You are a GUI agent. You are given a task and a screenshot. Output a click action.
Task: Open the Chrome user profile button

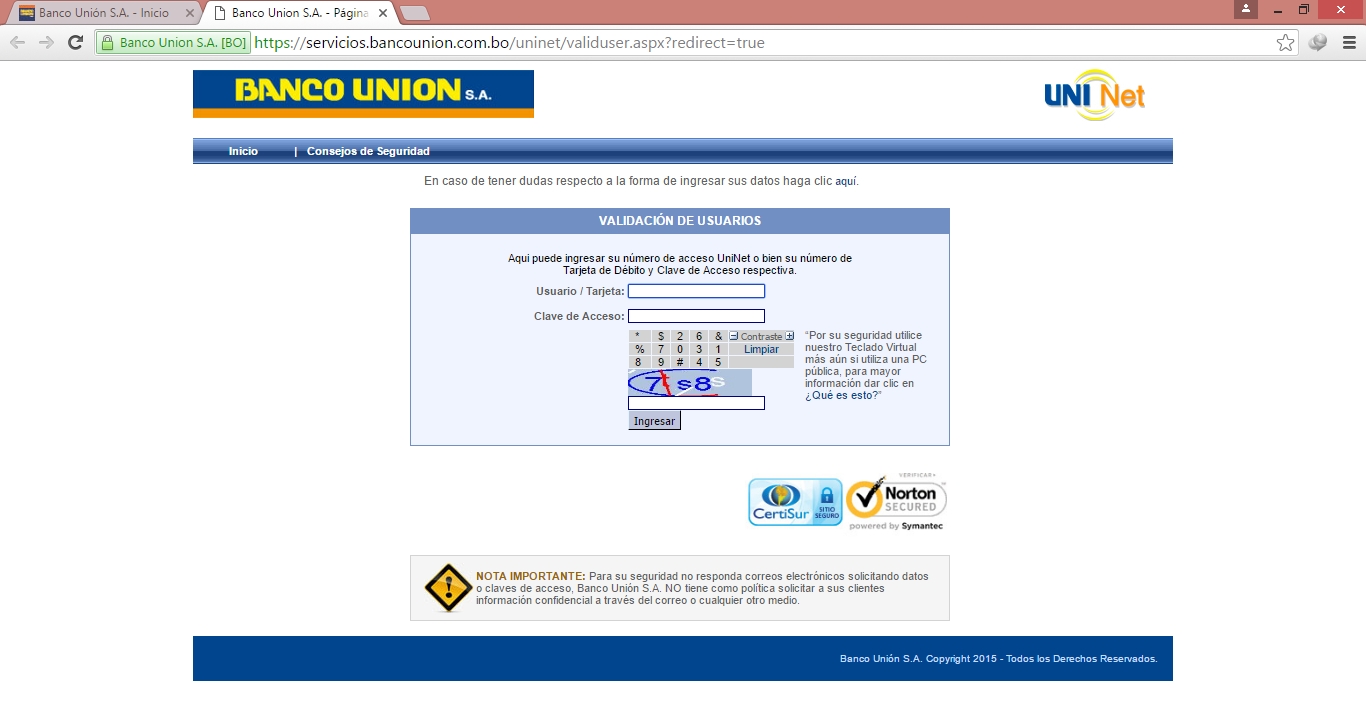point(1245,9)
